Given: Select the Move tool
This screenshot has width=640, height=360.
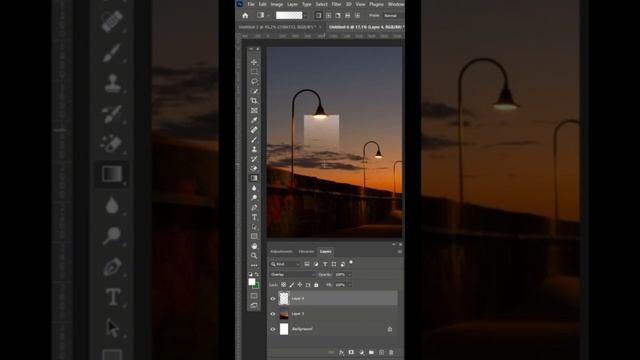Looking at the screenshot, I should click(x=254, y=62).
